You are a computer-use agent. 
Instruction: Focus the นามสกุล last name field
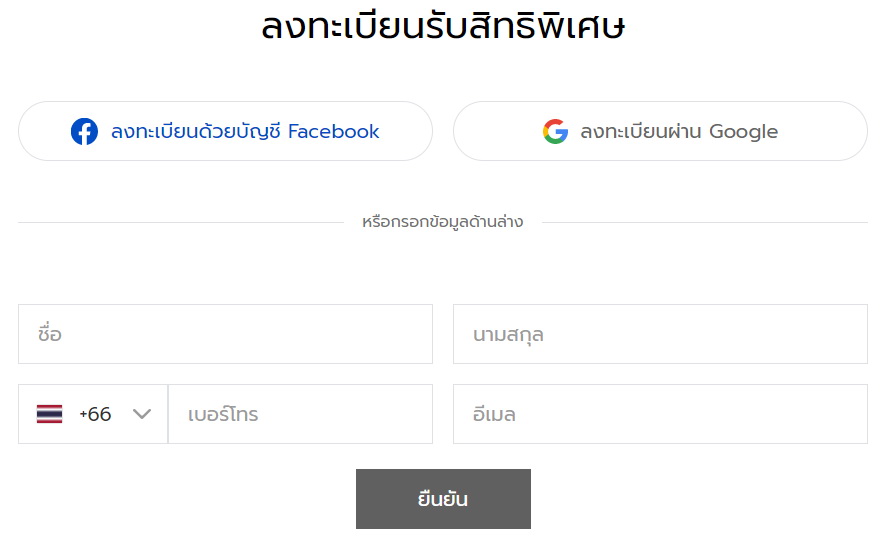point(660,334)
